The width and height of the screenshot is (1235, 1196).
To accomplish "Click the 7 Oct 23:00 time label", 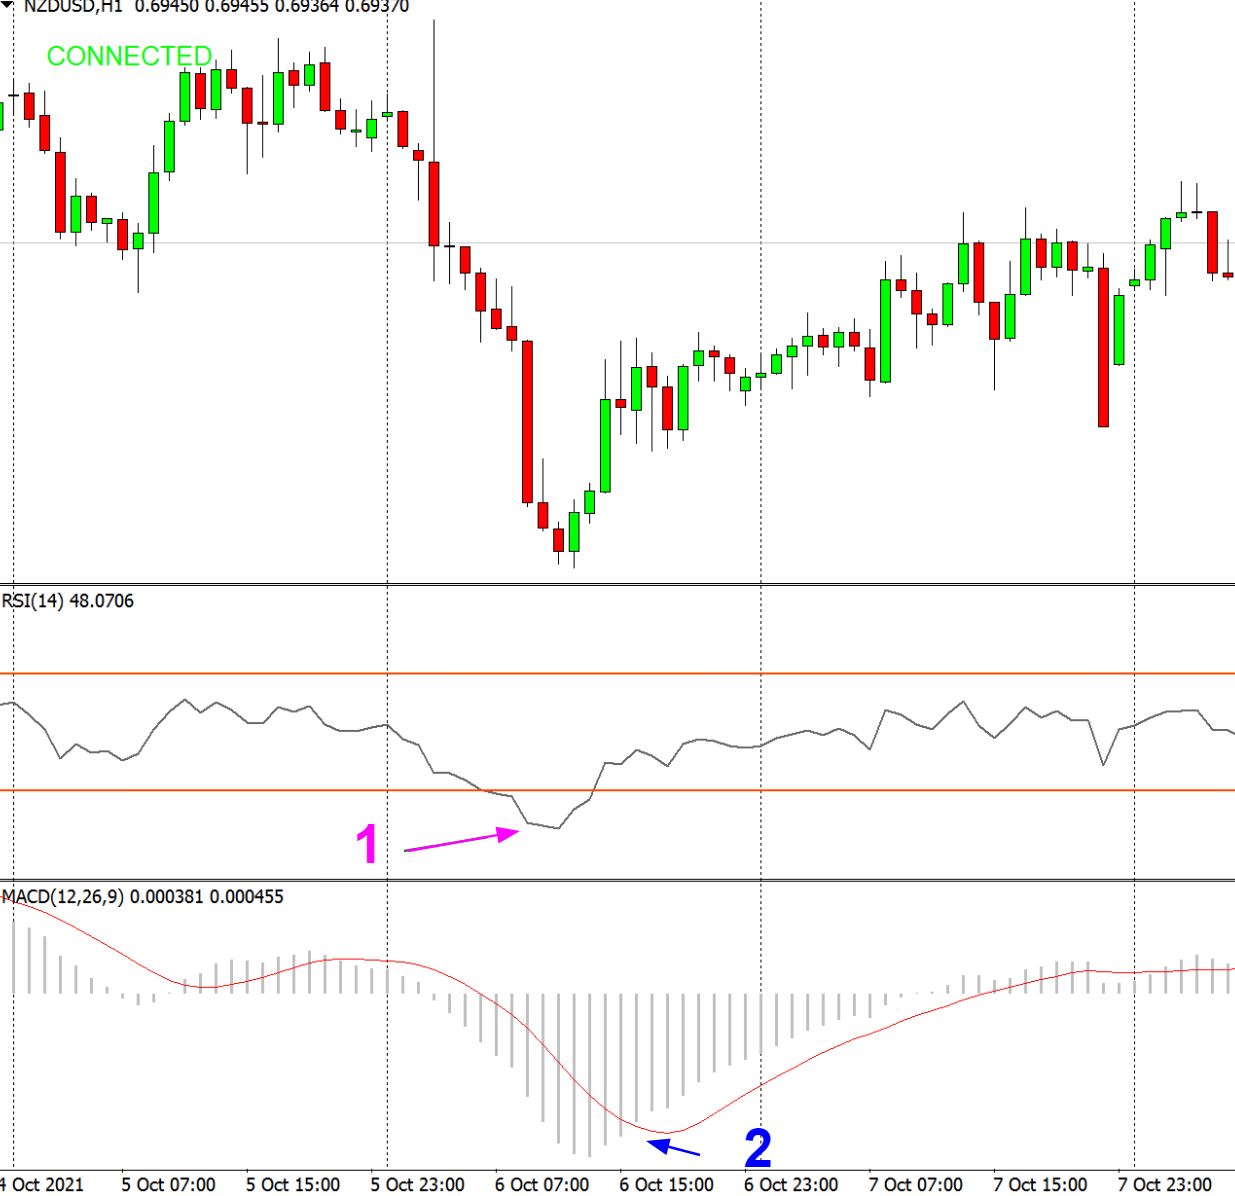I will click(1164, 1184).
